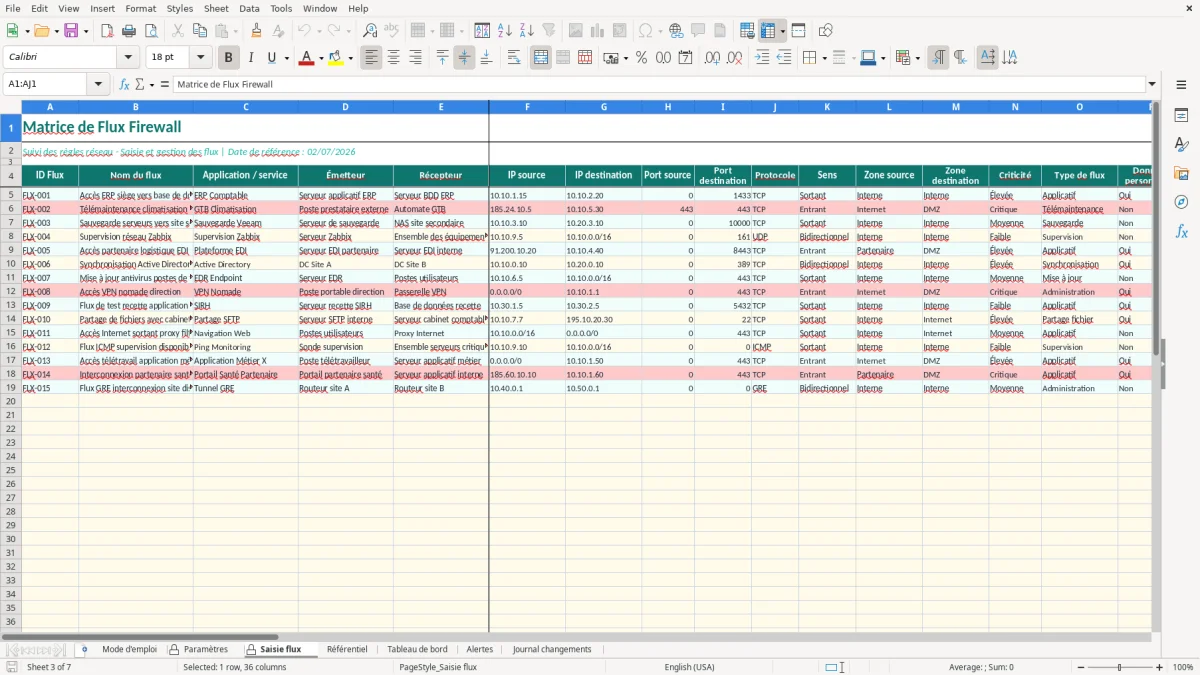This screenshot has height=675, width=1200.
Task: Click PageStyle_Saisie flux in status bar
Action: point(438,667)
